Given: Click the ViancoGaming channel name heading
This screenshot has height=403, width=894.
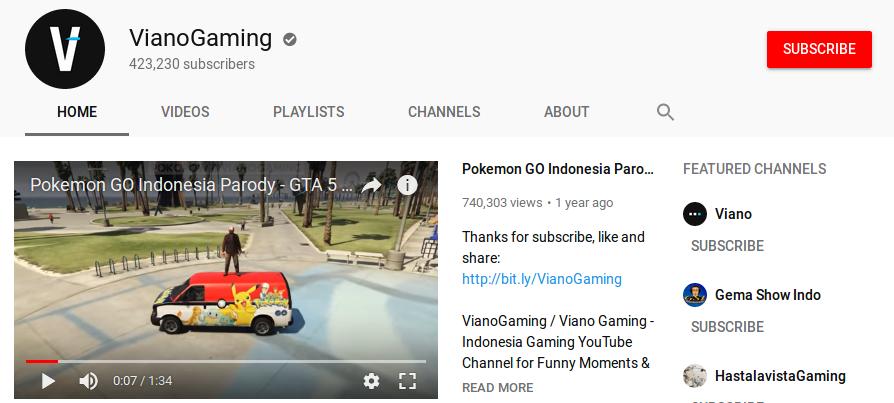Looking at the screenshot, I should click(x=200, y=39).
